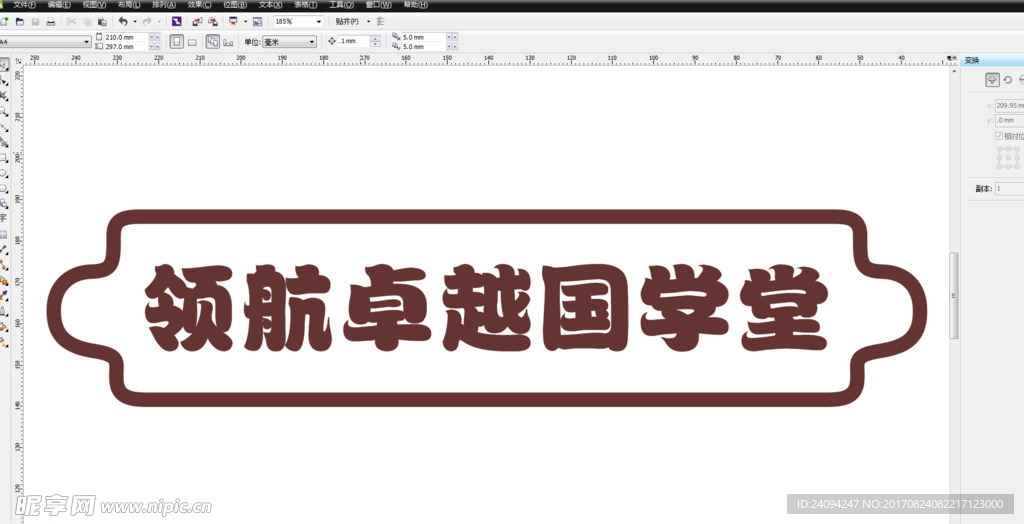Screen dimensions: 1024x524
Task: Open the 窗口(W) menu
Action: [x=379, y=5]
